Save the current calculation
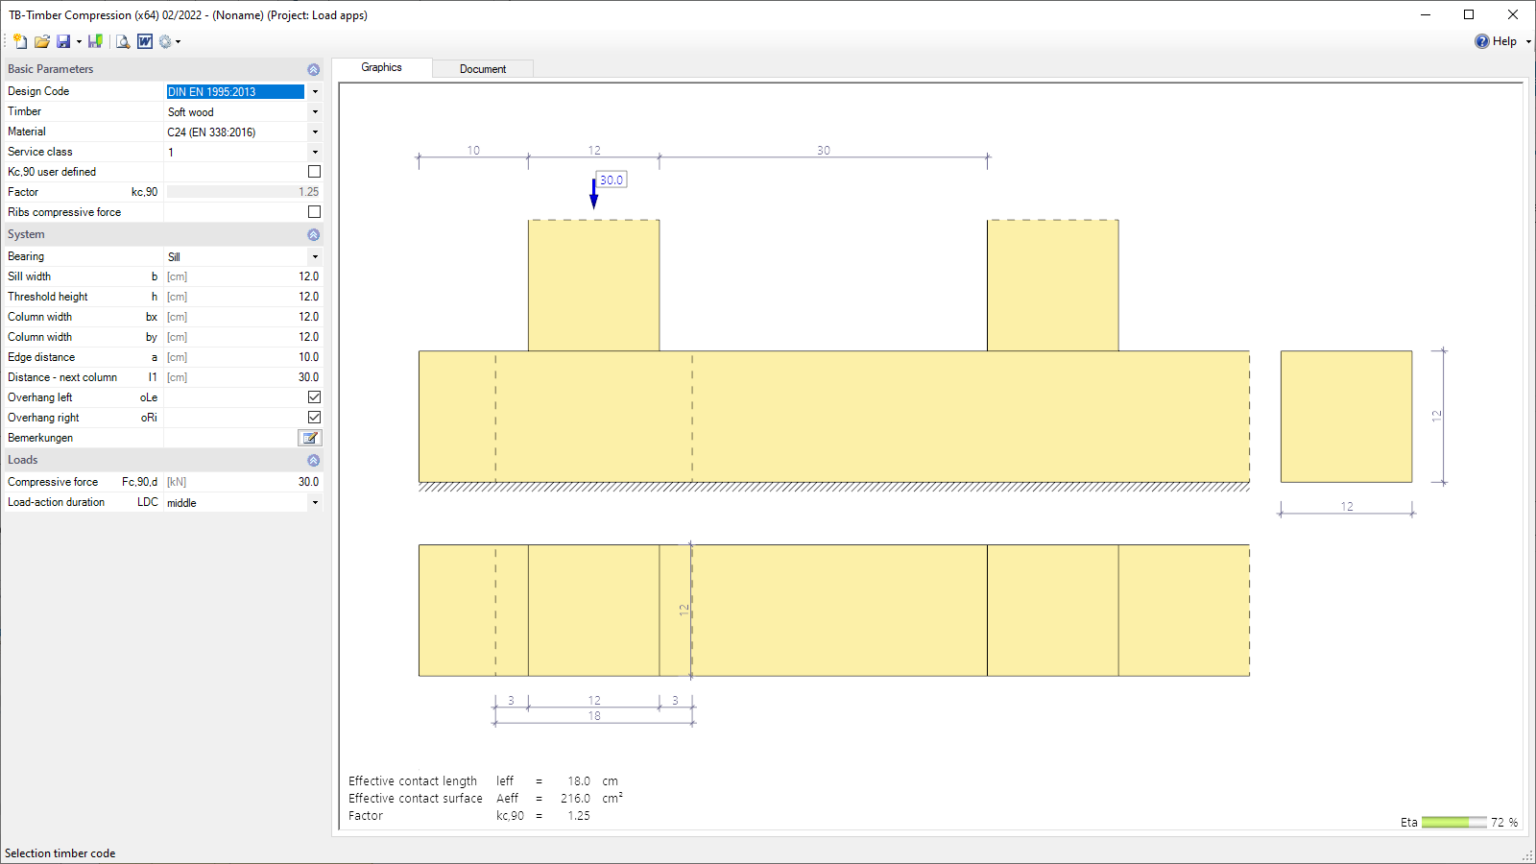This screenshot has height=864, width=1536. (63, 41)
